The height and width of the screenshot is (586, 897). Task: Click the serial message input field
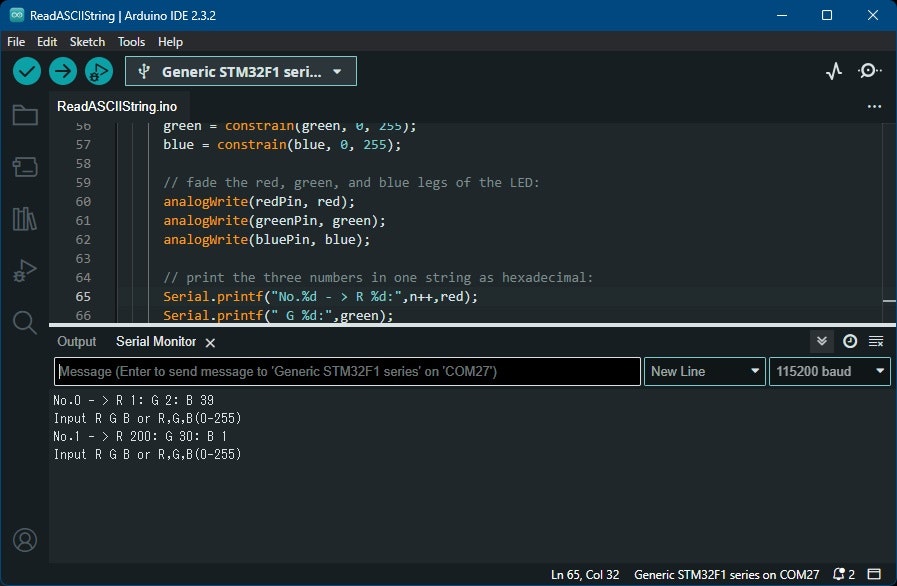point(347,371)
